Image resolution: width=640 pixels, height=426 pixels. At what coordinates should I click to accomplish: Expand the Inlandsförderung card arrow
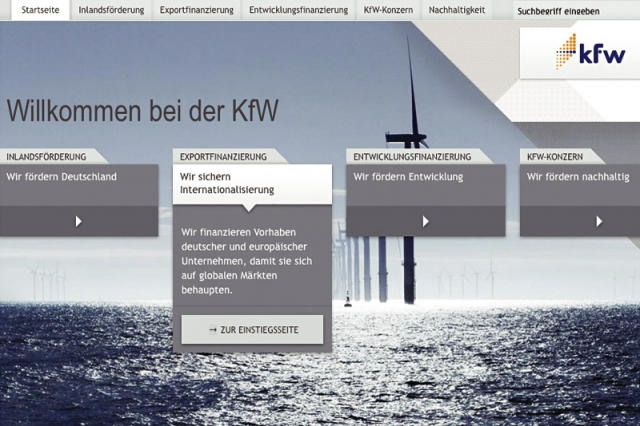tap(78, 221)
